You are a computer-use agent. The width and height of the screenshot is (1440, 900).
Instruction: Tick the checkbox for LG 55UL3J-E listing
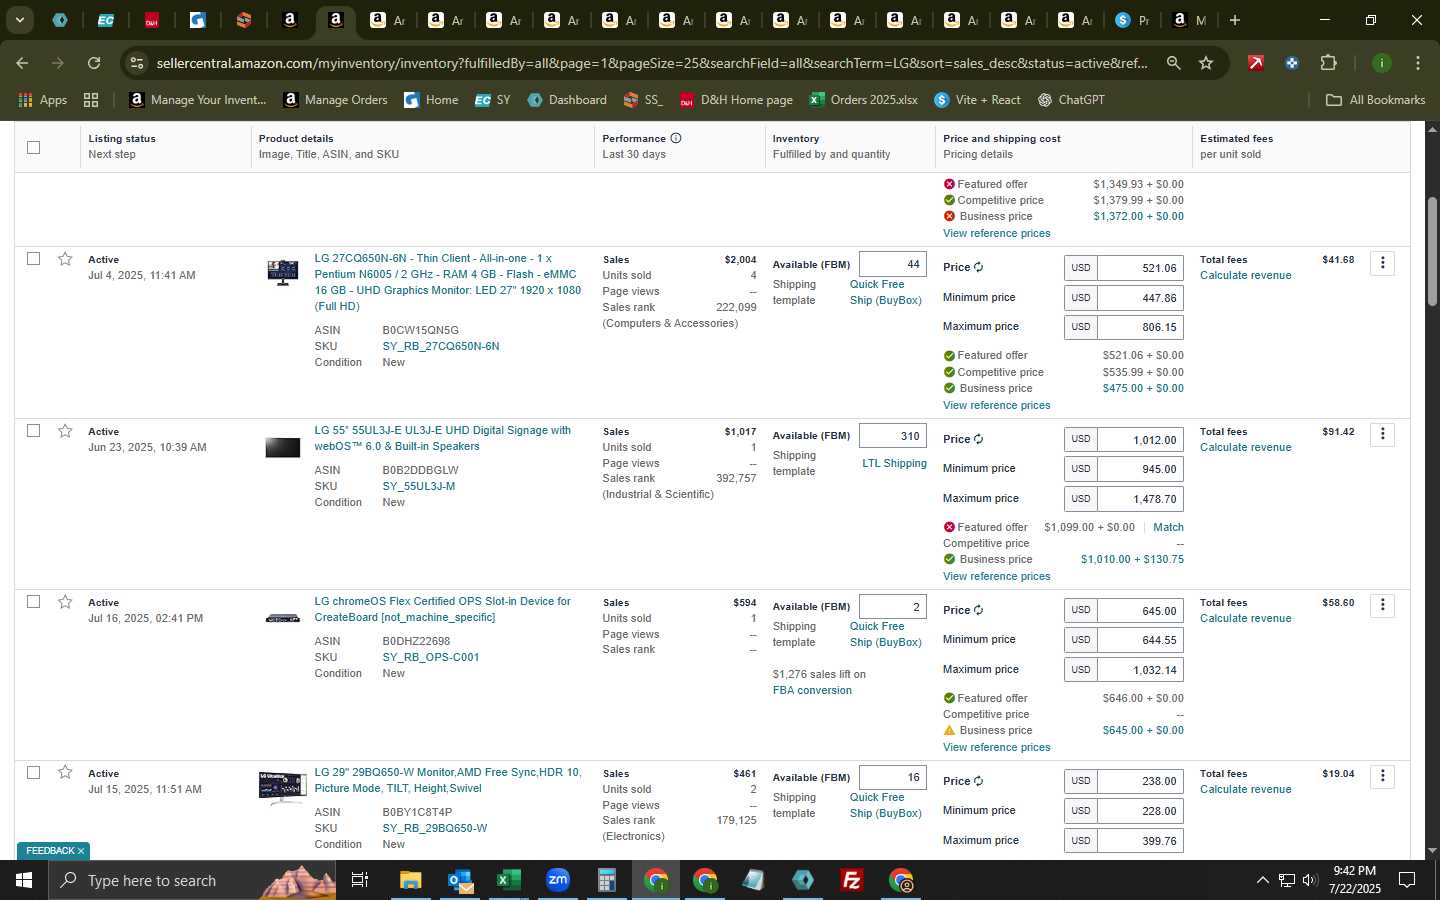[34, 431]
